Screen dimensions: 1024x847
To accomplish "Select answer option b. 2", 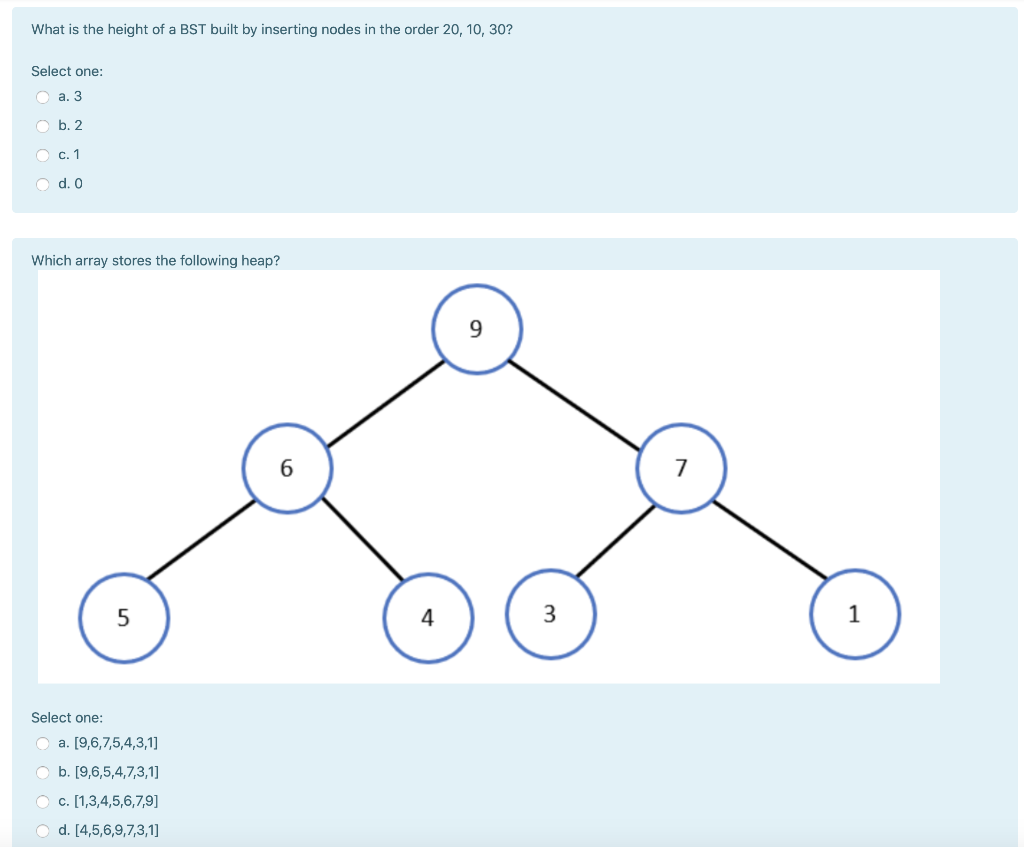I will point(43,125).
